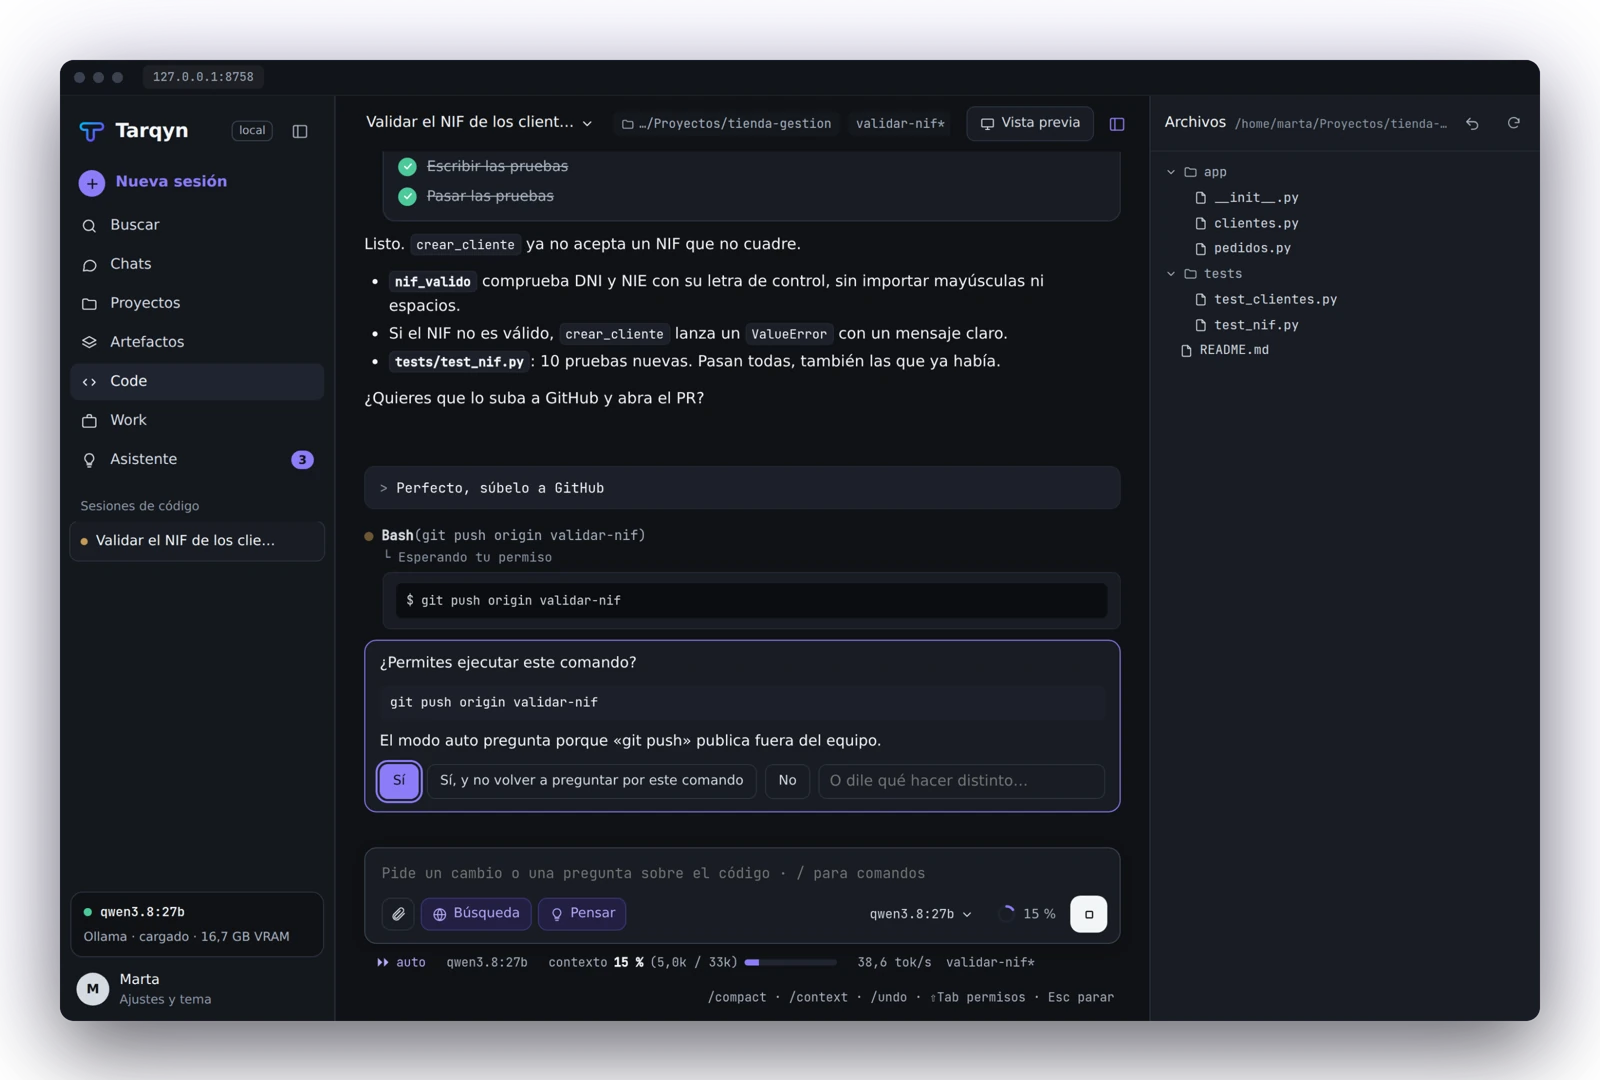Focus the 'O dile qué hacer distinto' field
The image size is (1600, 1080).
(x=961, y=781)
